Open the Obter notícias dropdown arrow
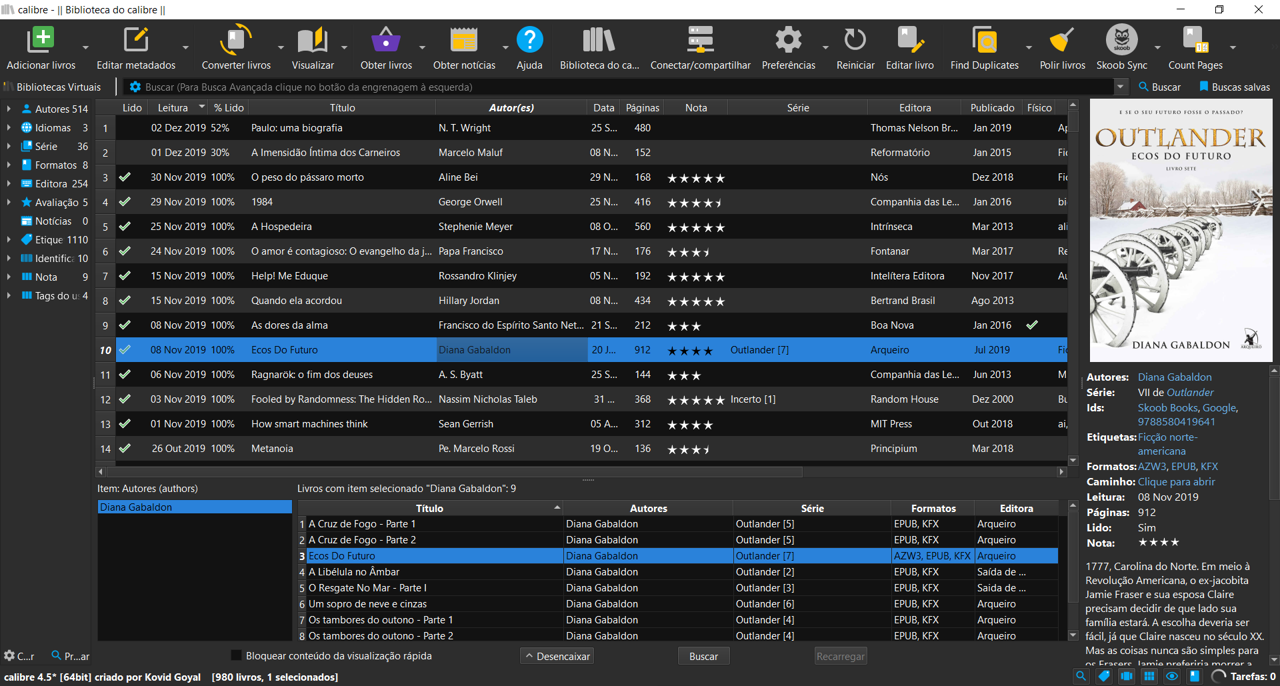The width and height of the screenshot is (1280, 686). (505, 47)
